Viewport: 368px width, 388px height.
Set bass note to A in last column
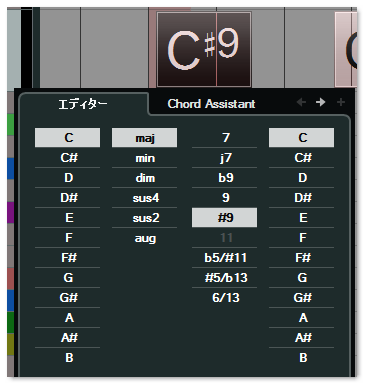pos(301,318)
